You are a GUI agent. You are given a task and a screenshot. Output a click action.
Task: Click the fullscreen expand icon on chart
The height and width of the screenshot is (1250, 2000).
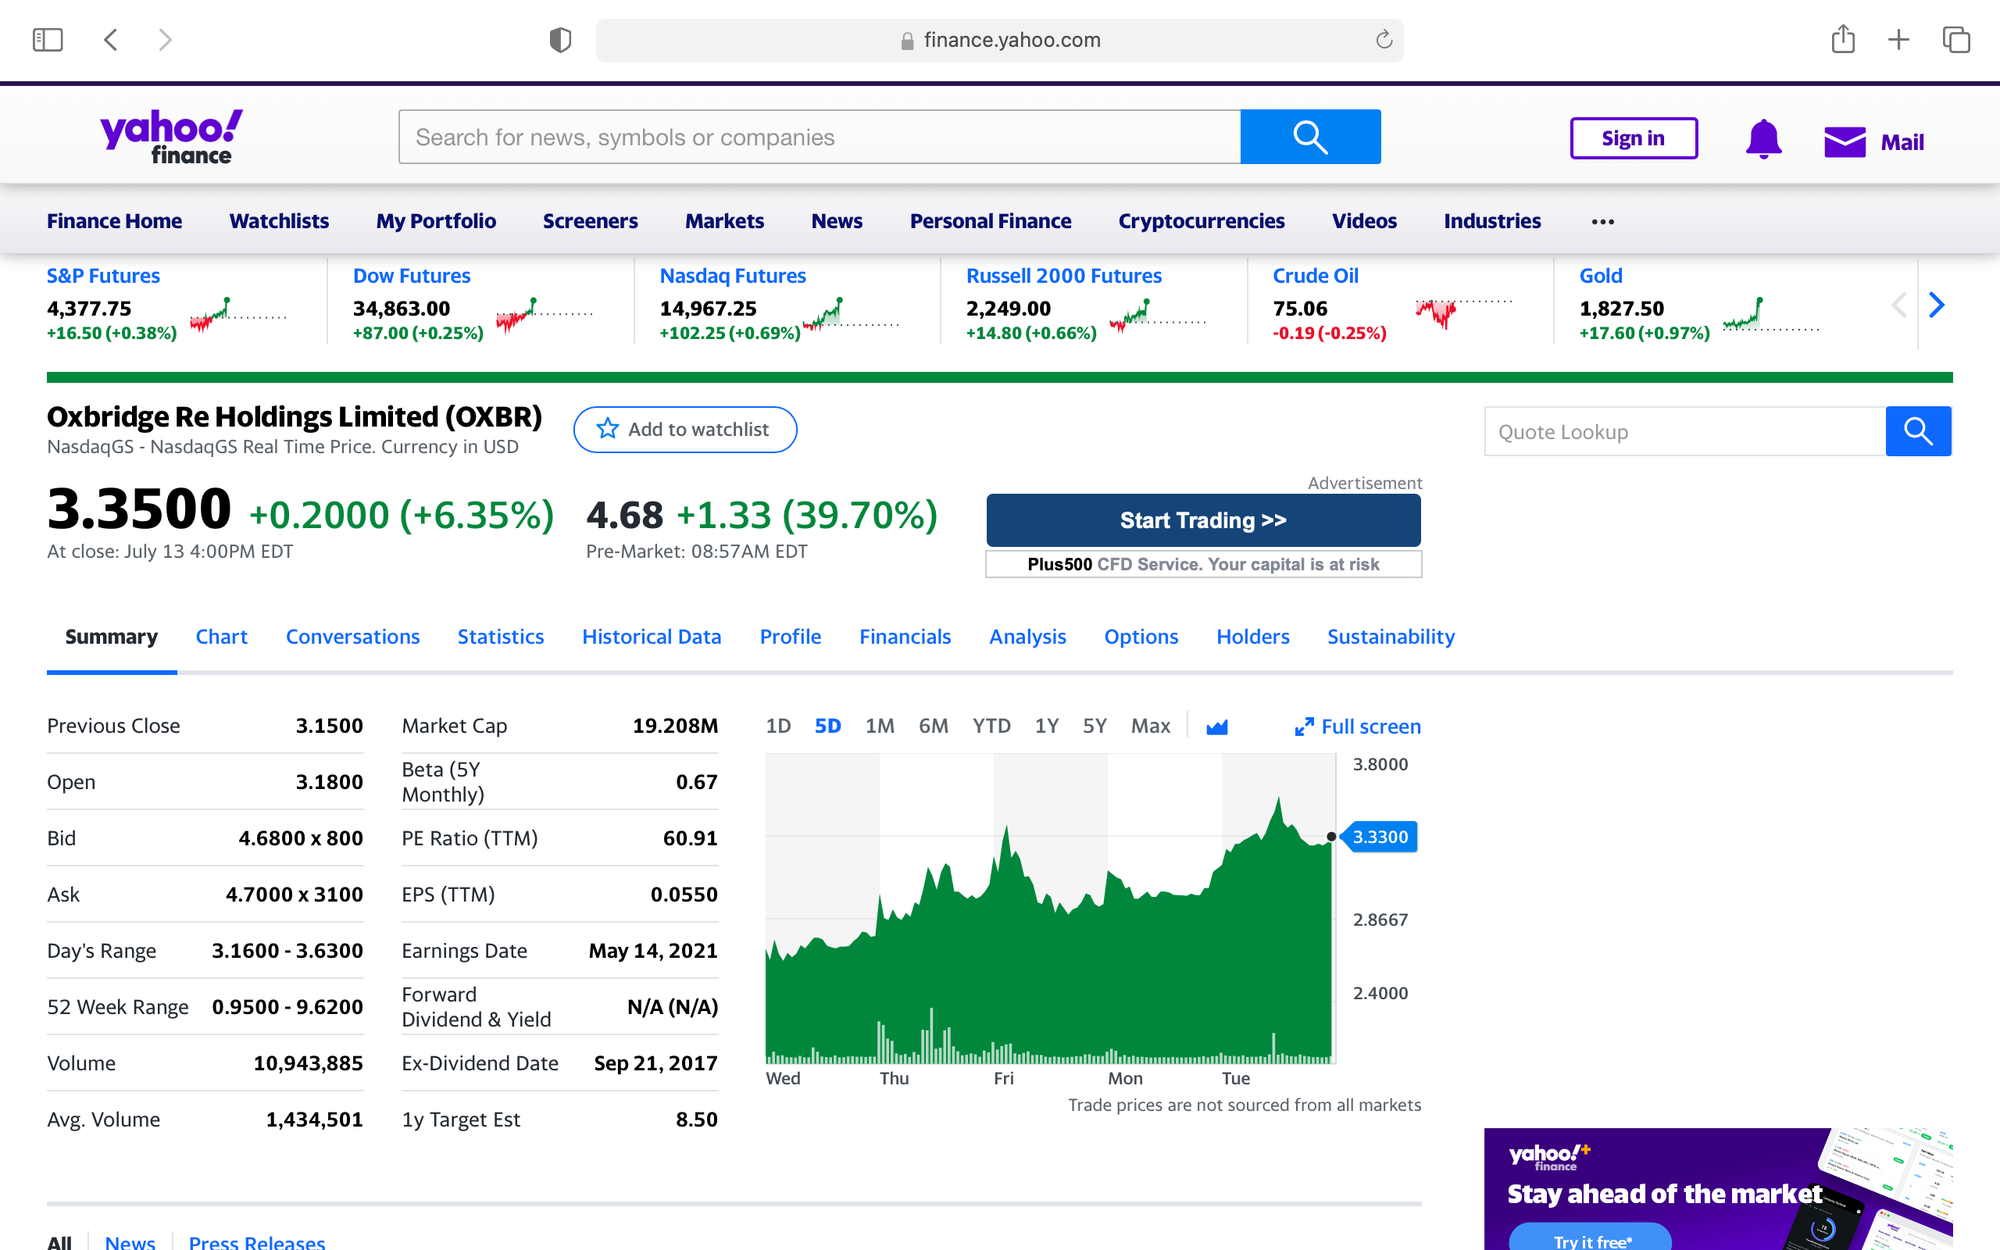point(1303,724)
